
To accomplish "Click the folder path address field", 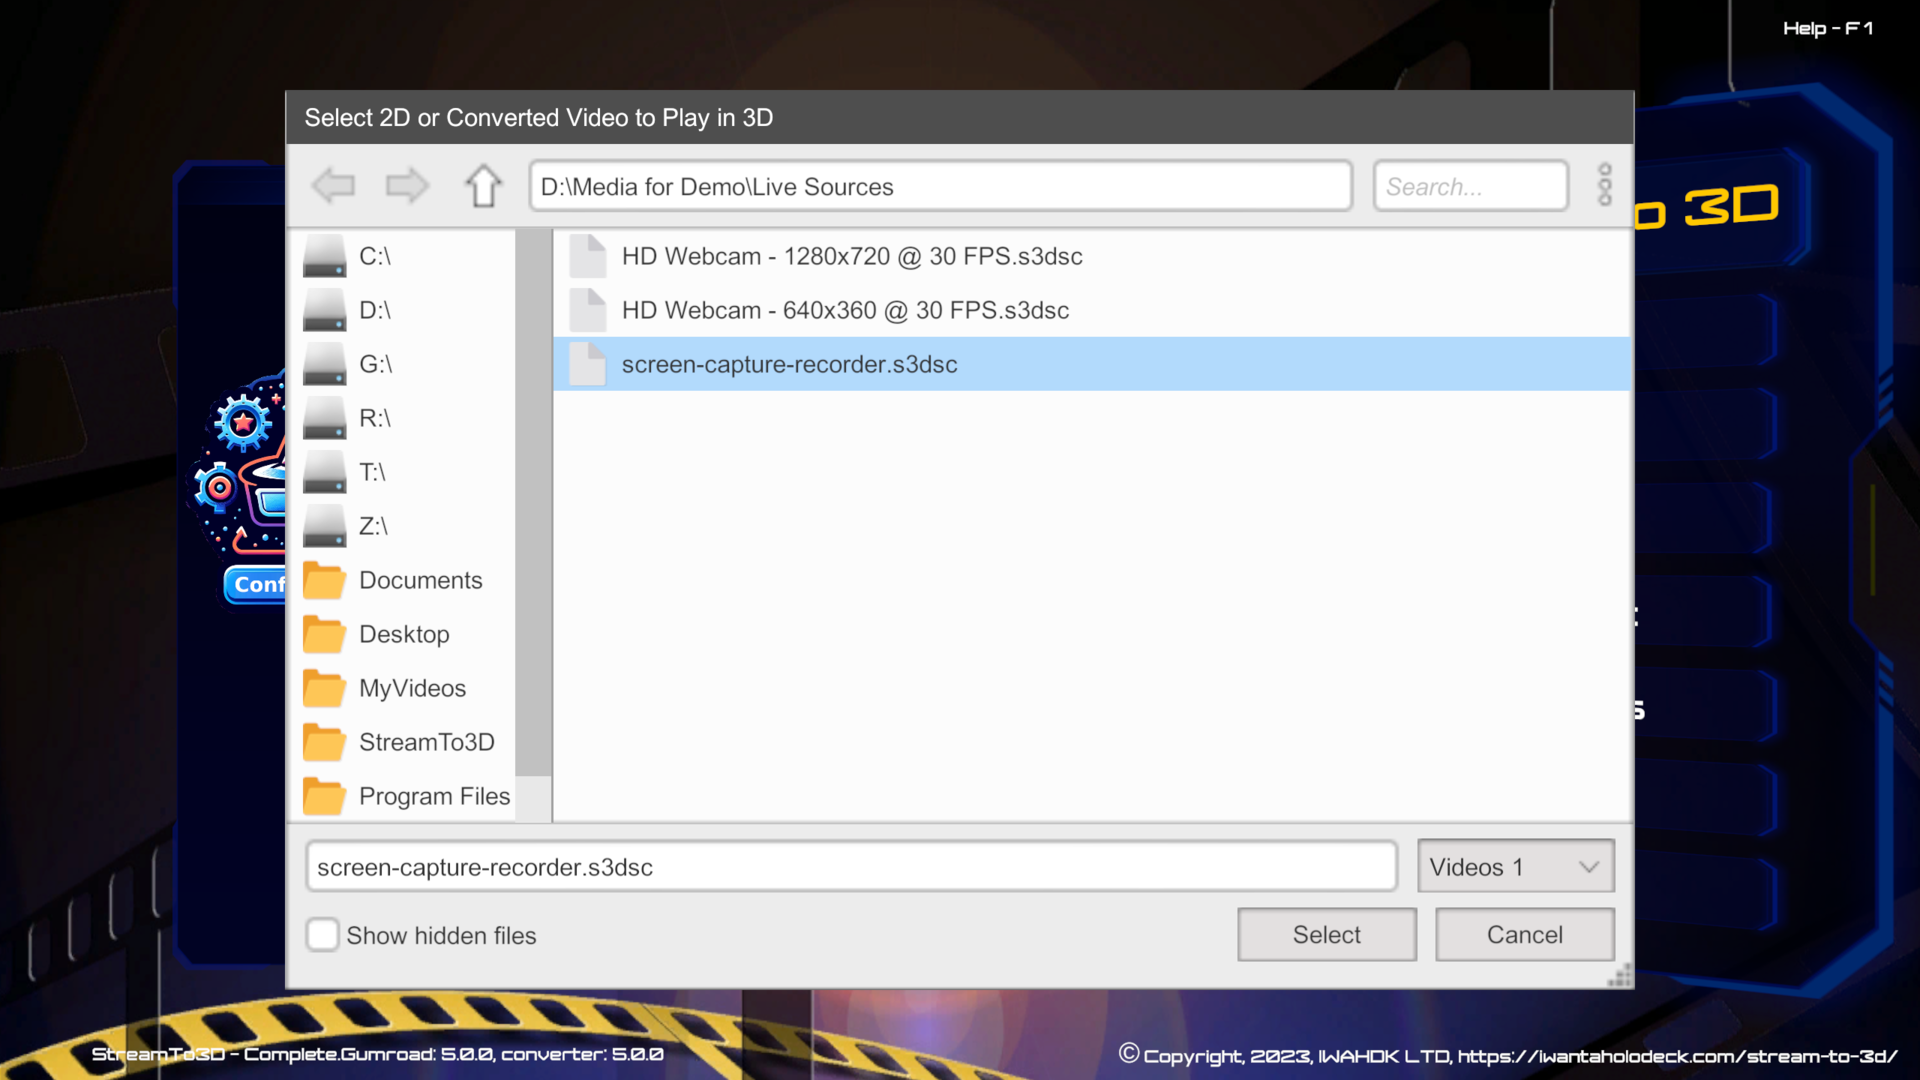I will [940, 187].
